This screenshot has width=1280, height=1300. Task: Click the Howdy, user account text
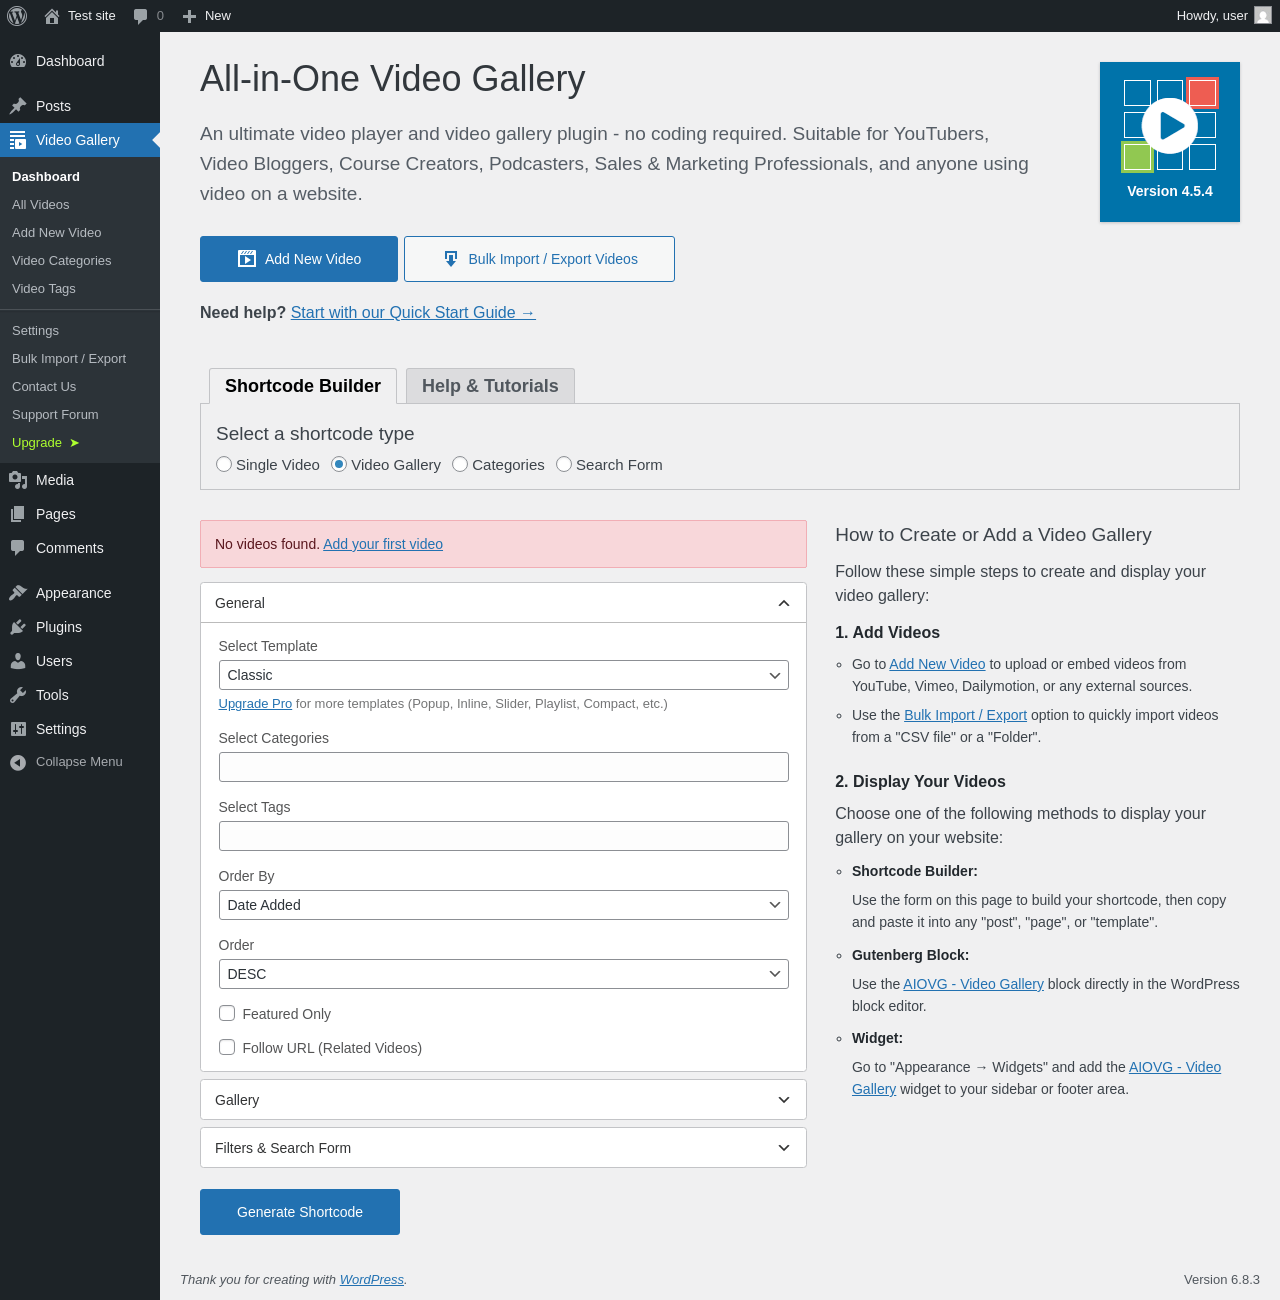[x=1212, y=16]
